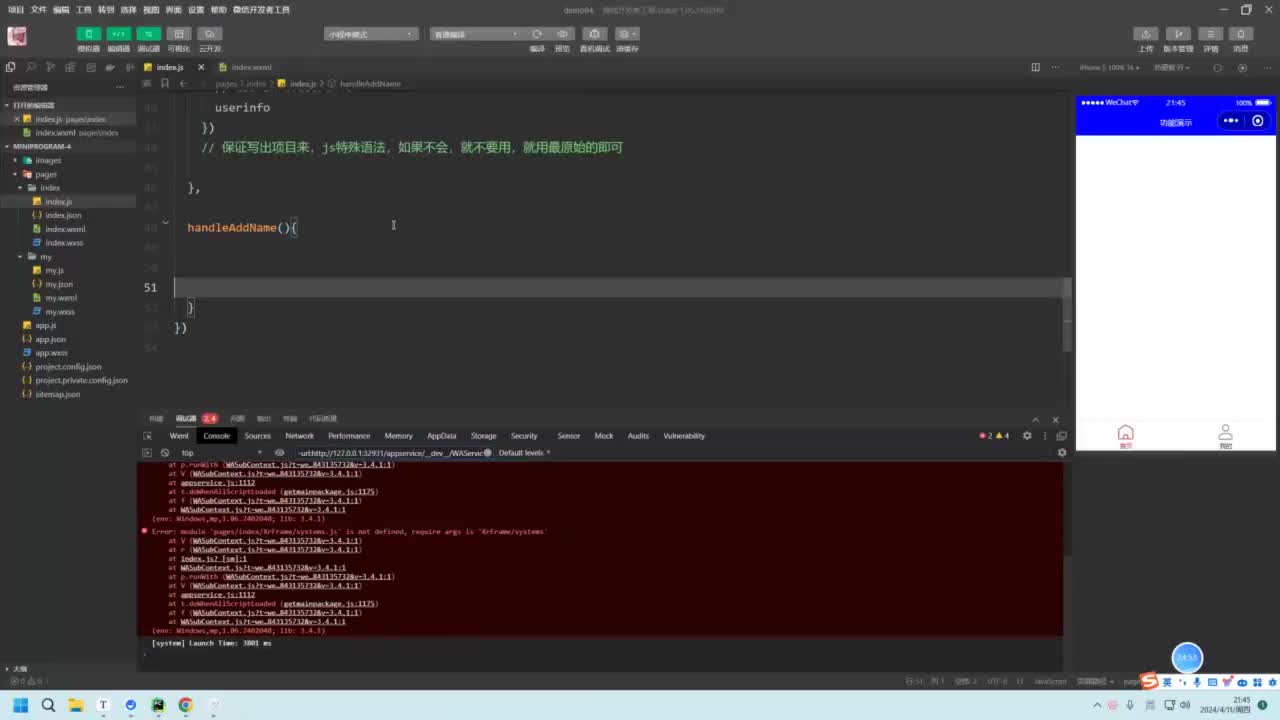Switch to the AppData devtools tab
Screen dimensions: 1280x720
441,436
